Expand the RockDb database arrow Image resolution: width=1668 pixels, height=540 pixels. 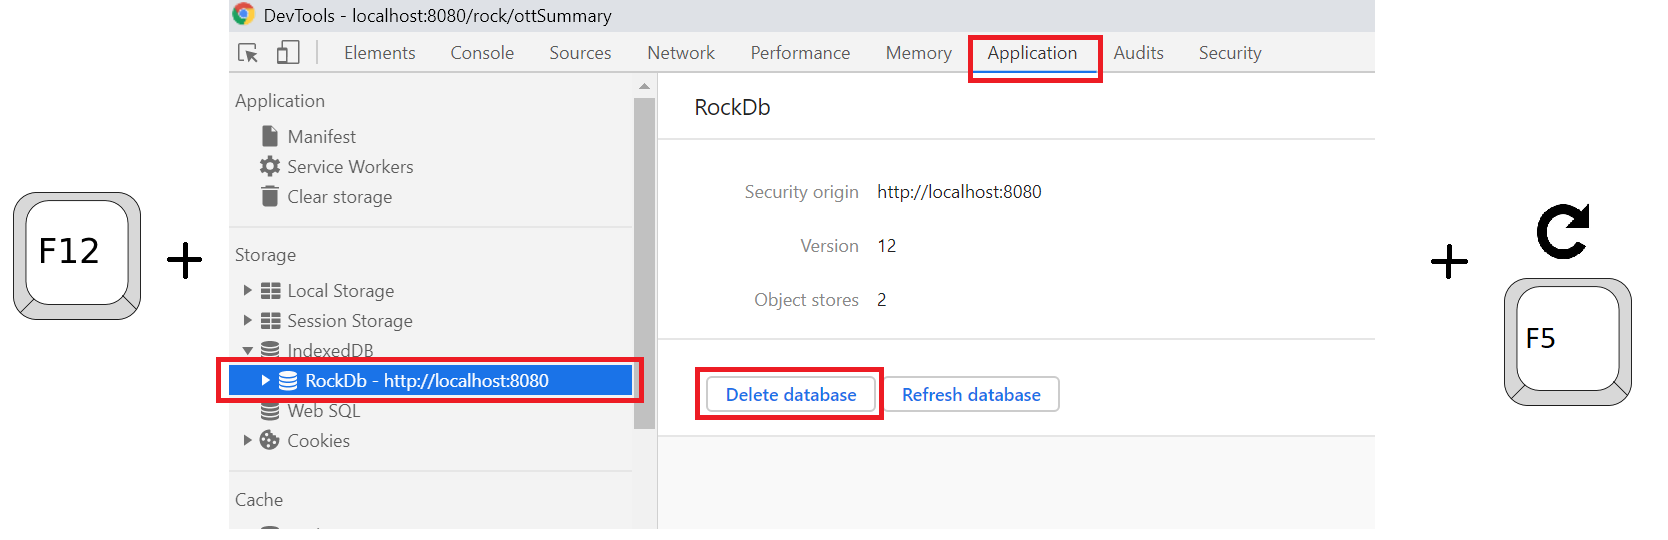click(x=265, y=380)
